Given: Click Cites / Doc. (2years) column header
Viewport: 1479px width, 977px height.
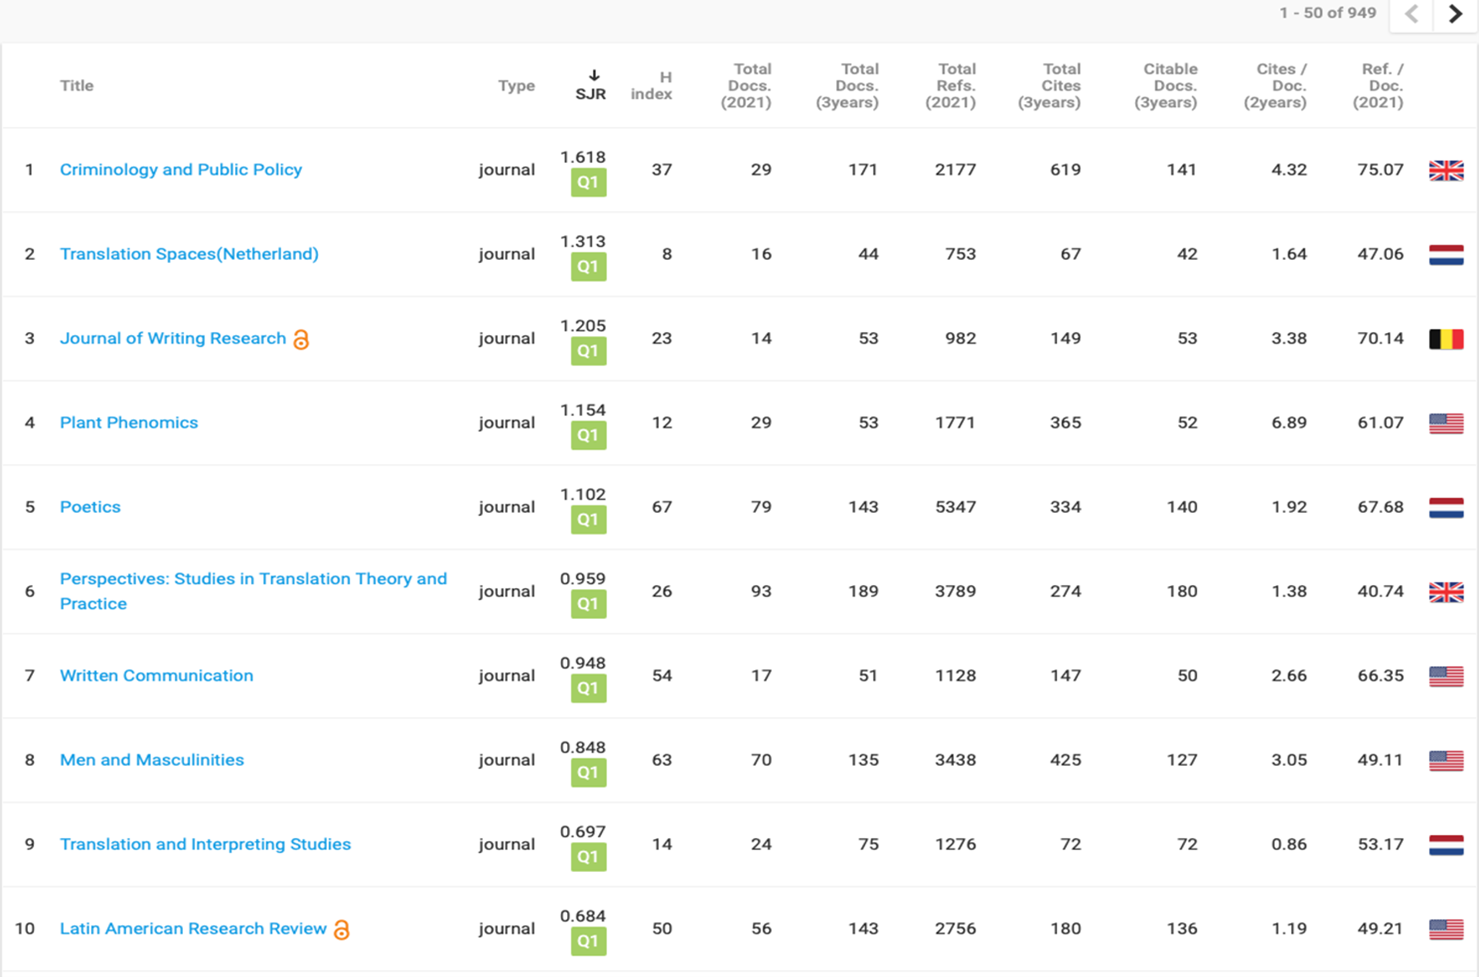Looking at the screenshot, I should (x=1276, y=86).
